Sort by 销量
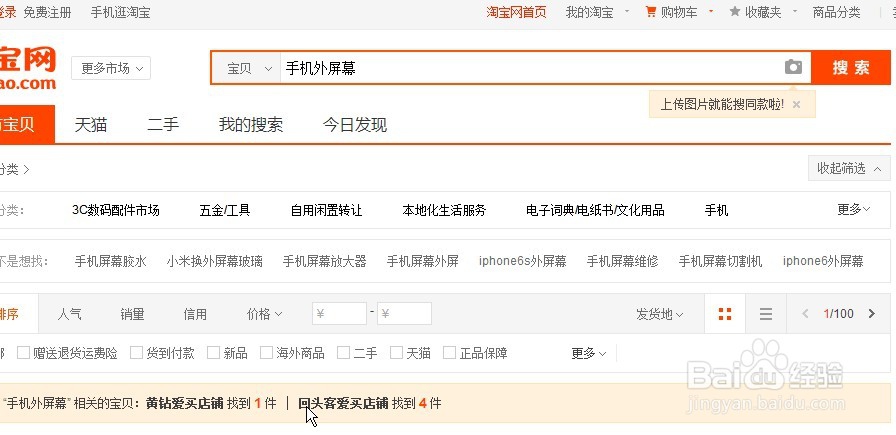Screen dimensions: 896x435 coord(132,314)
